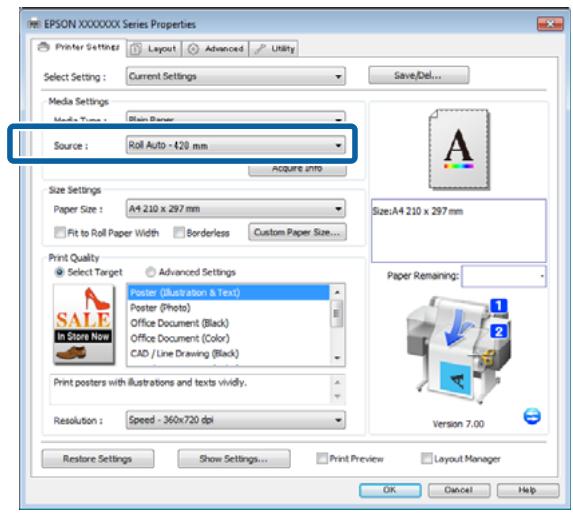Screen dimensions: 573x514
Task: Tick the Print Preview checkbox
Action: pos(322,458)
